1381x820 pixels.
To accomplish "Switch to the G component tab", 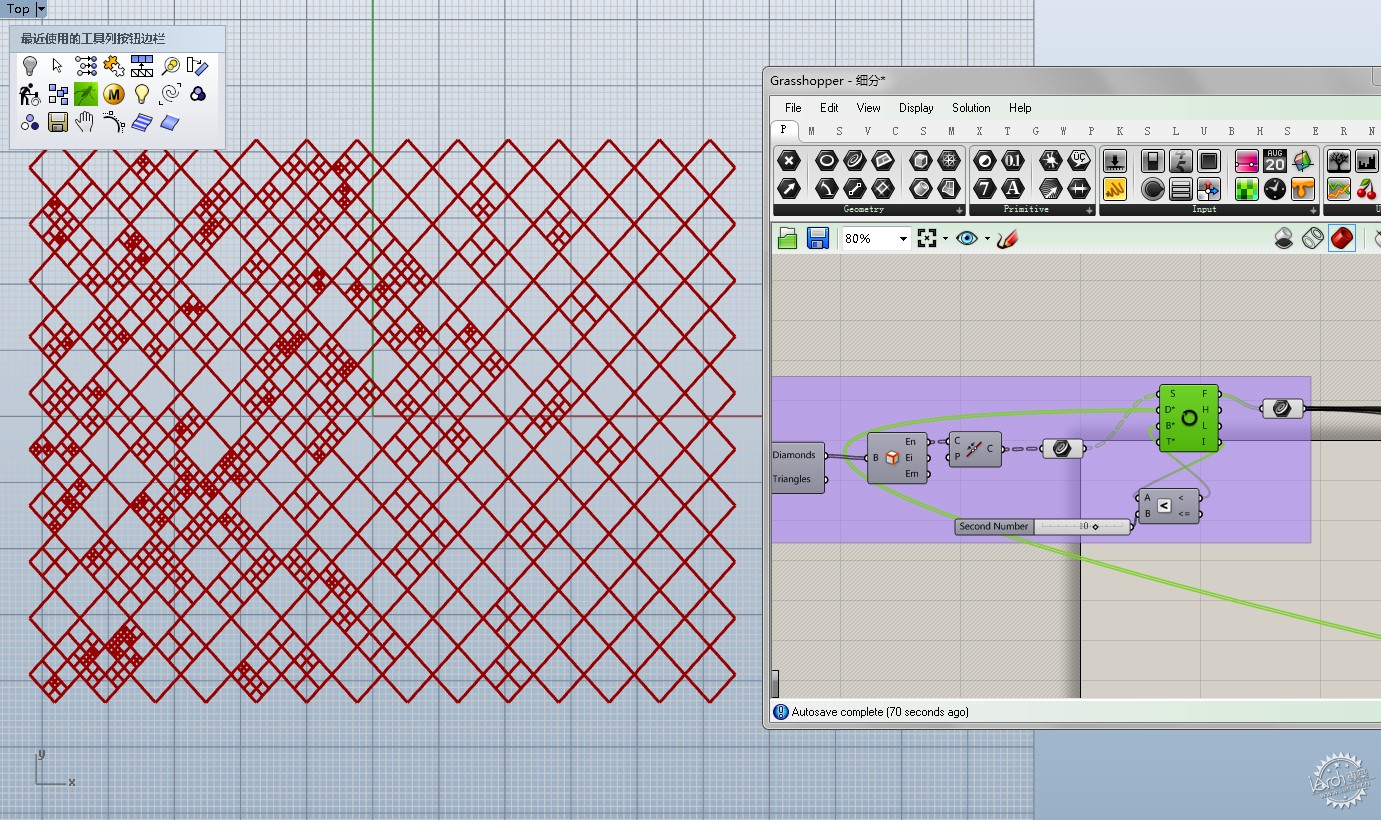I will tap(1035, 131).
